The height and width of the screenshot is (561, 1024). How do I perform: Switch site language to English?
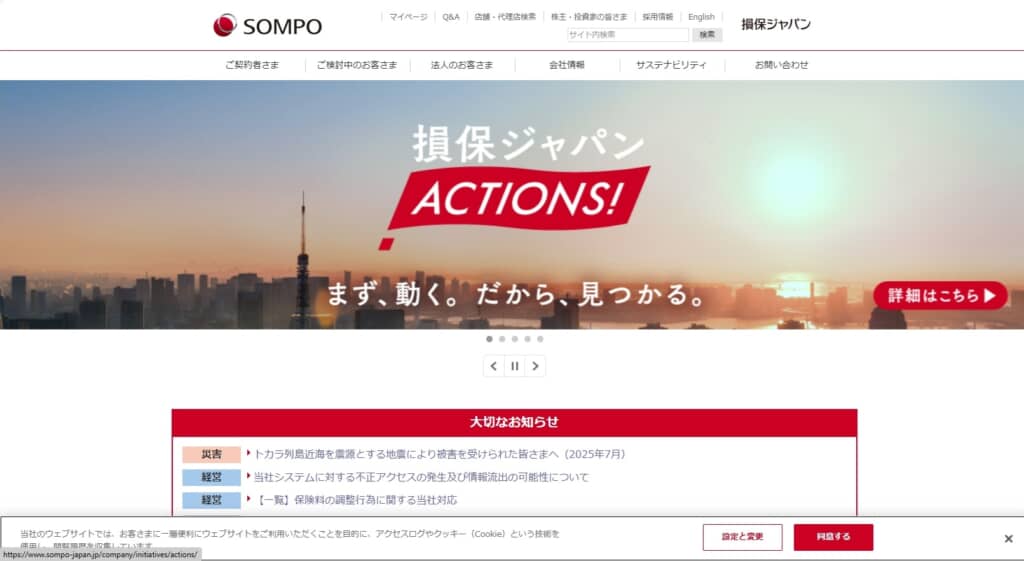pos(701,17)
